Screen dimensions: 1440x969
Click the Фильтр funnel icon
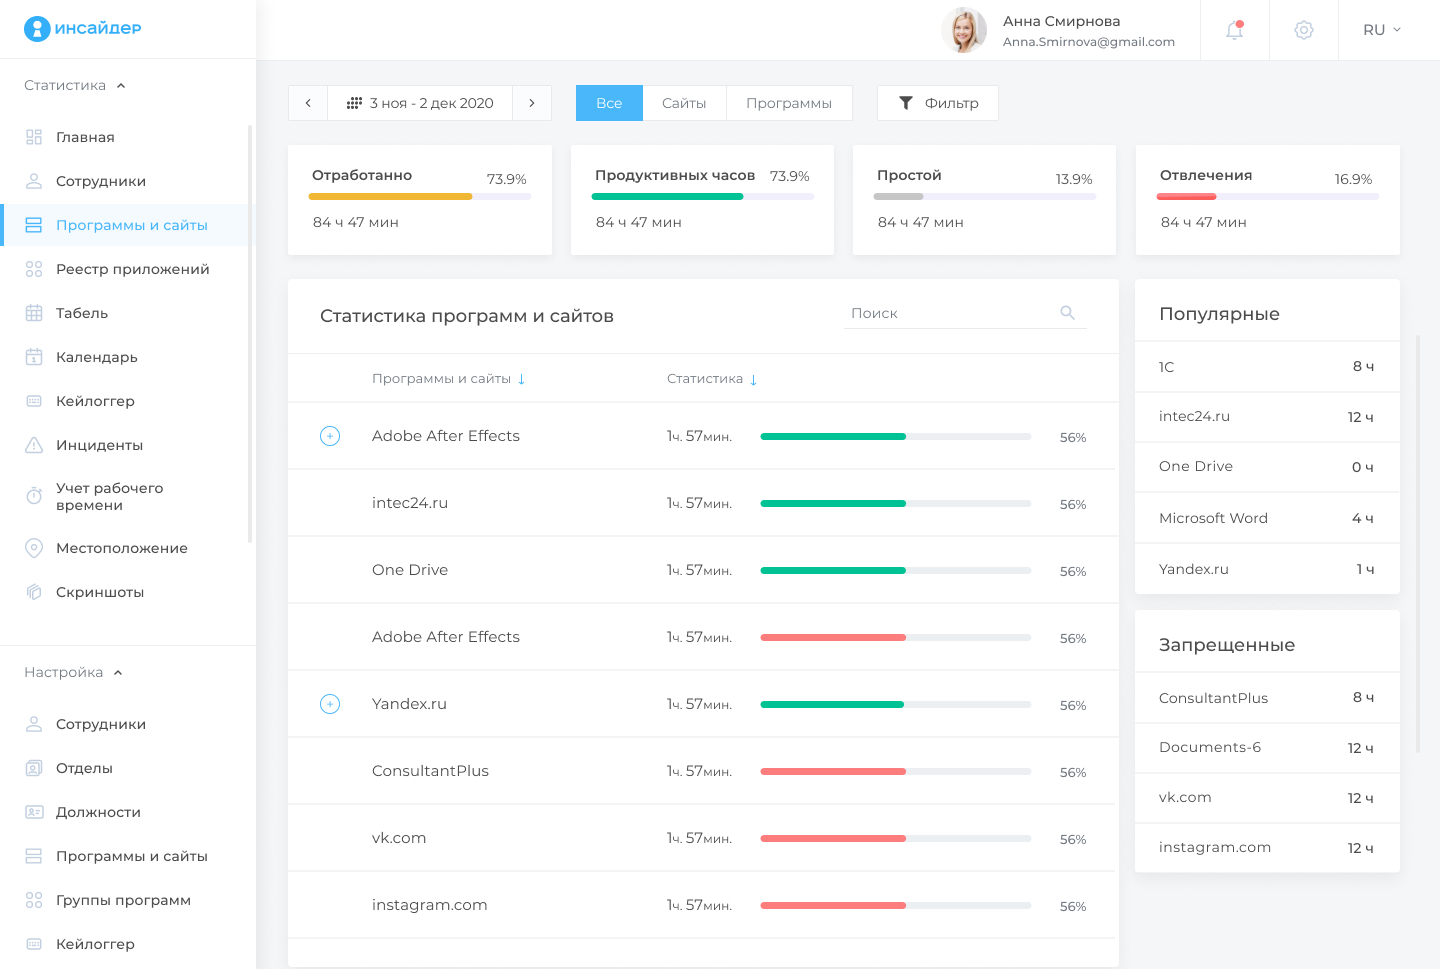[x=906, y=103]
